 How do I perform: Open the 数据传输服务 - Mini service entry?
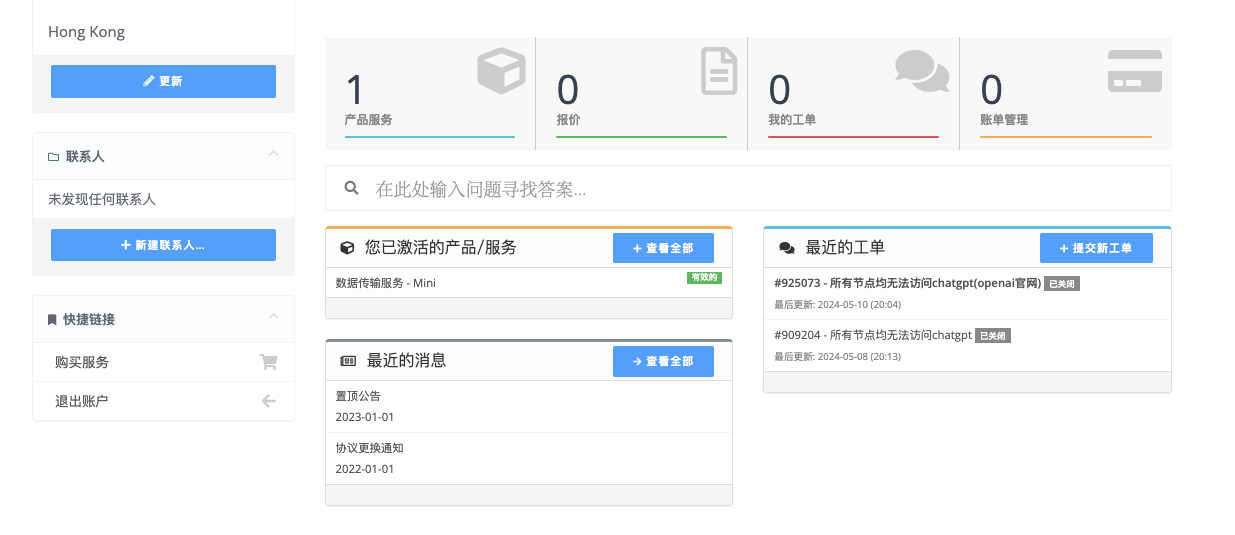tap(386, 283)
